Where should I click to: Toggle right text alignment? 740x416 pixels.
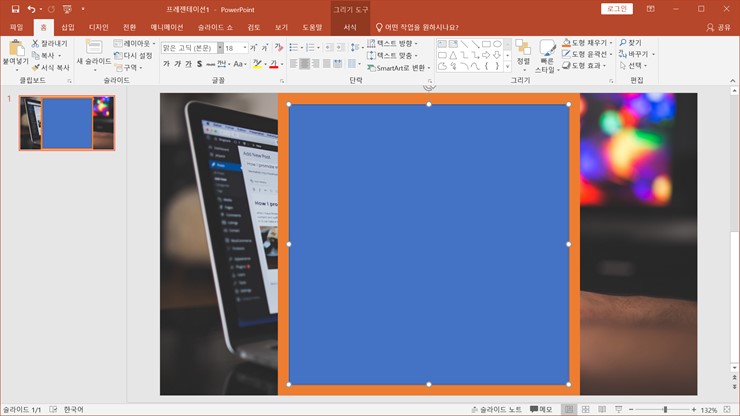(315, 64)
